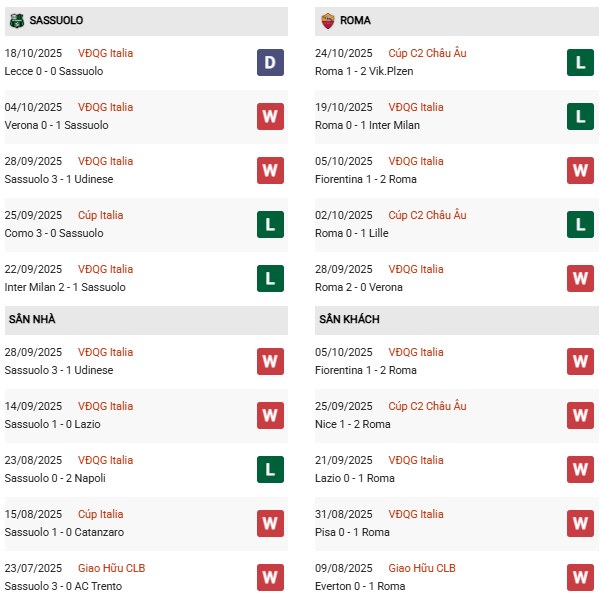Viewport: 600px width, 602px height.
Task: Click the L badge for Como 3-0 Sassuolo
Action: [x=270, y=225]
